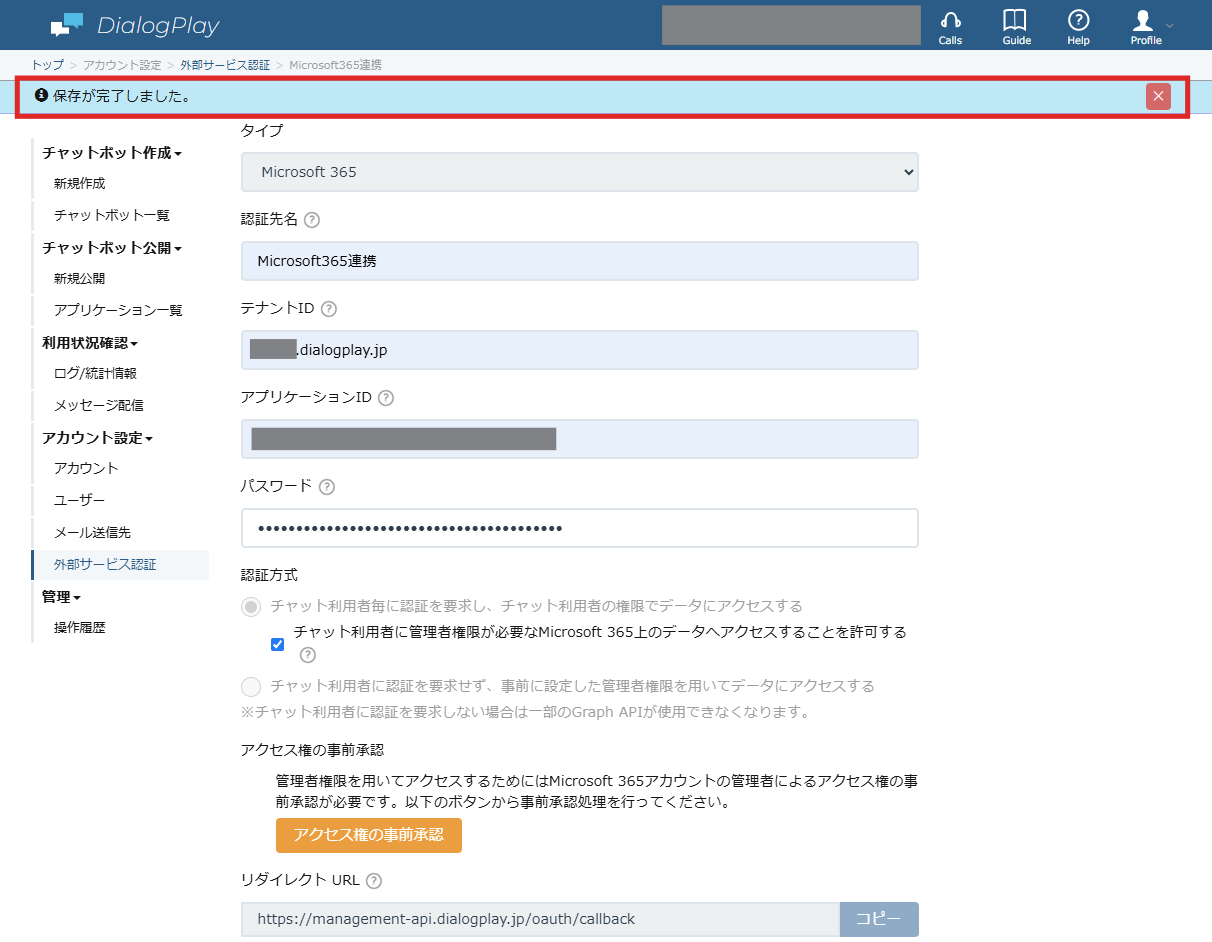Open 新規作成 under チャットボット作成
The image size is (1212, 942).
(80, 184)
